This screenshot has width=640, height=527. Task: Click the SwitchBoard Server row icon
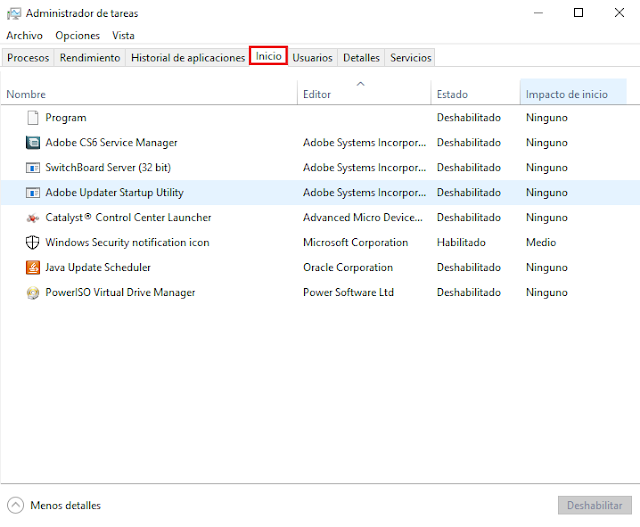pyautogui.click(x=33, y=168)
